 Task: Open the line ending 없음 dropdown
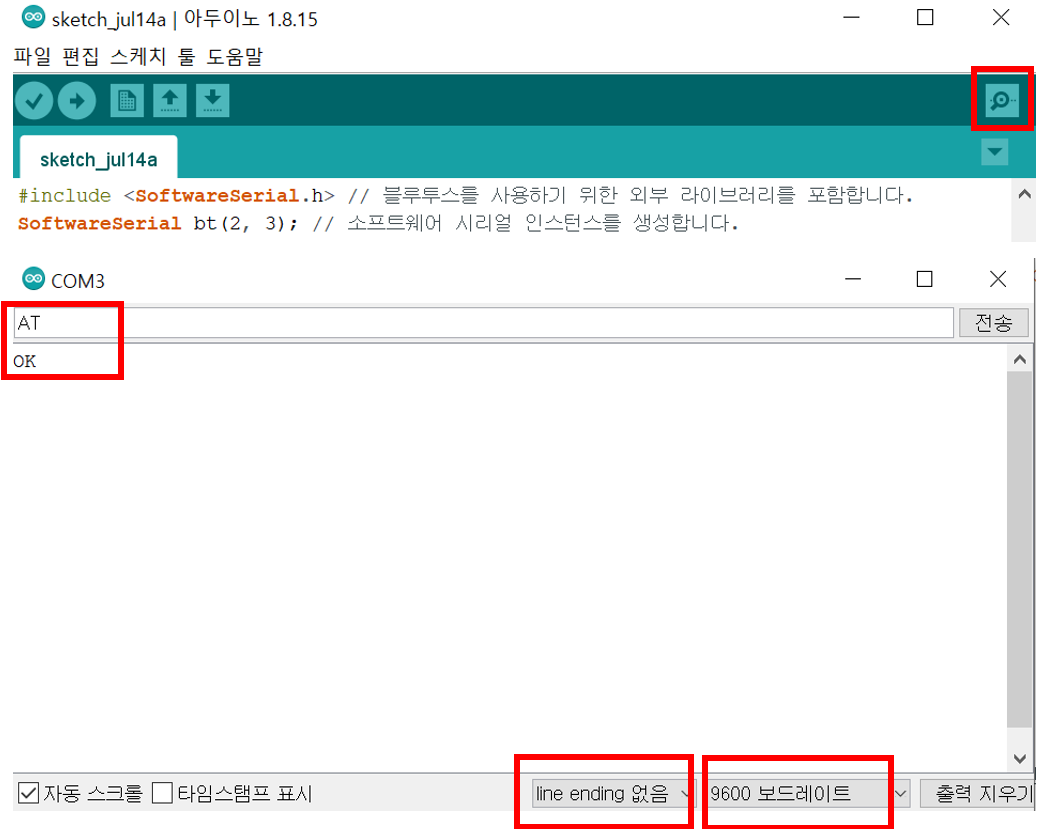pos(612,794)
